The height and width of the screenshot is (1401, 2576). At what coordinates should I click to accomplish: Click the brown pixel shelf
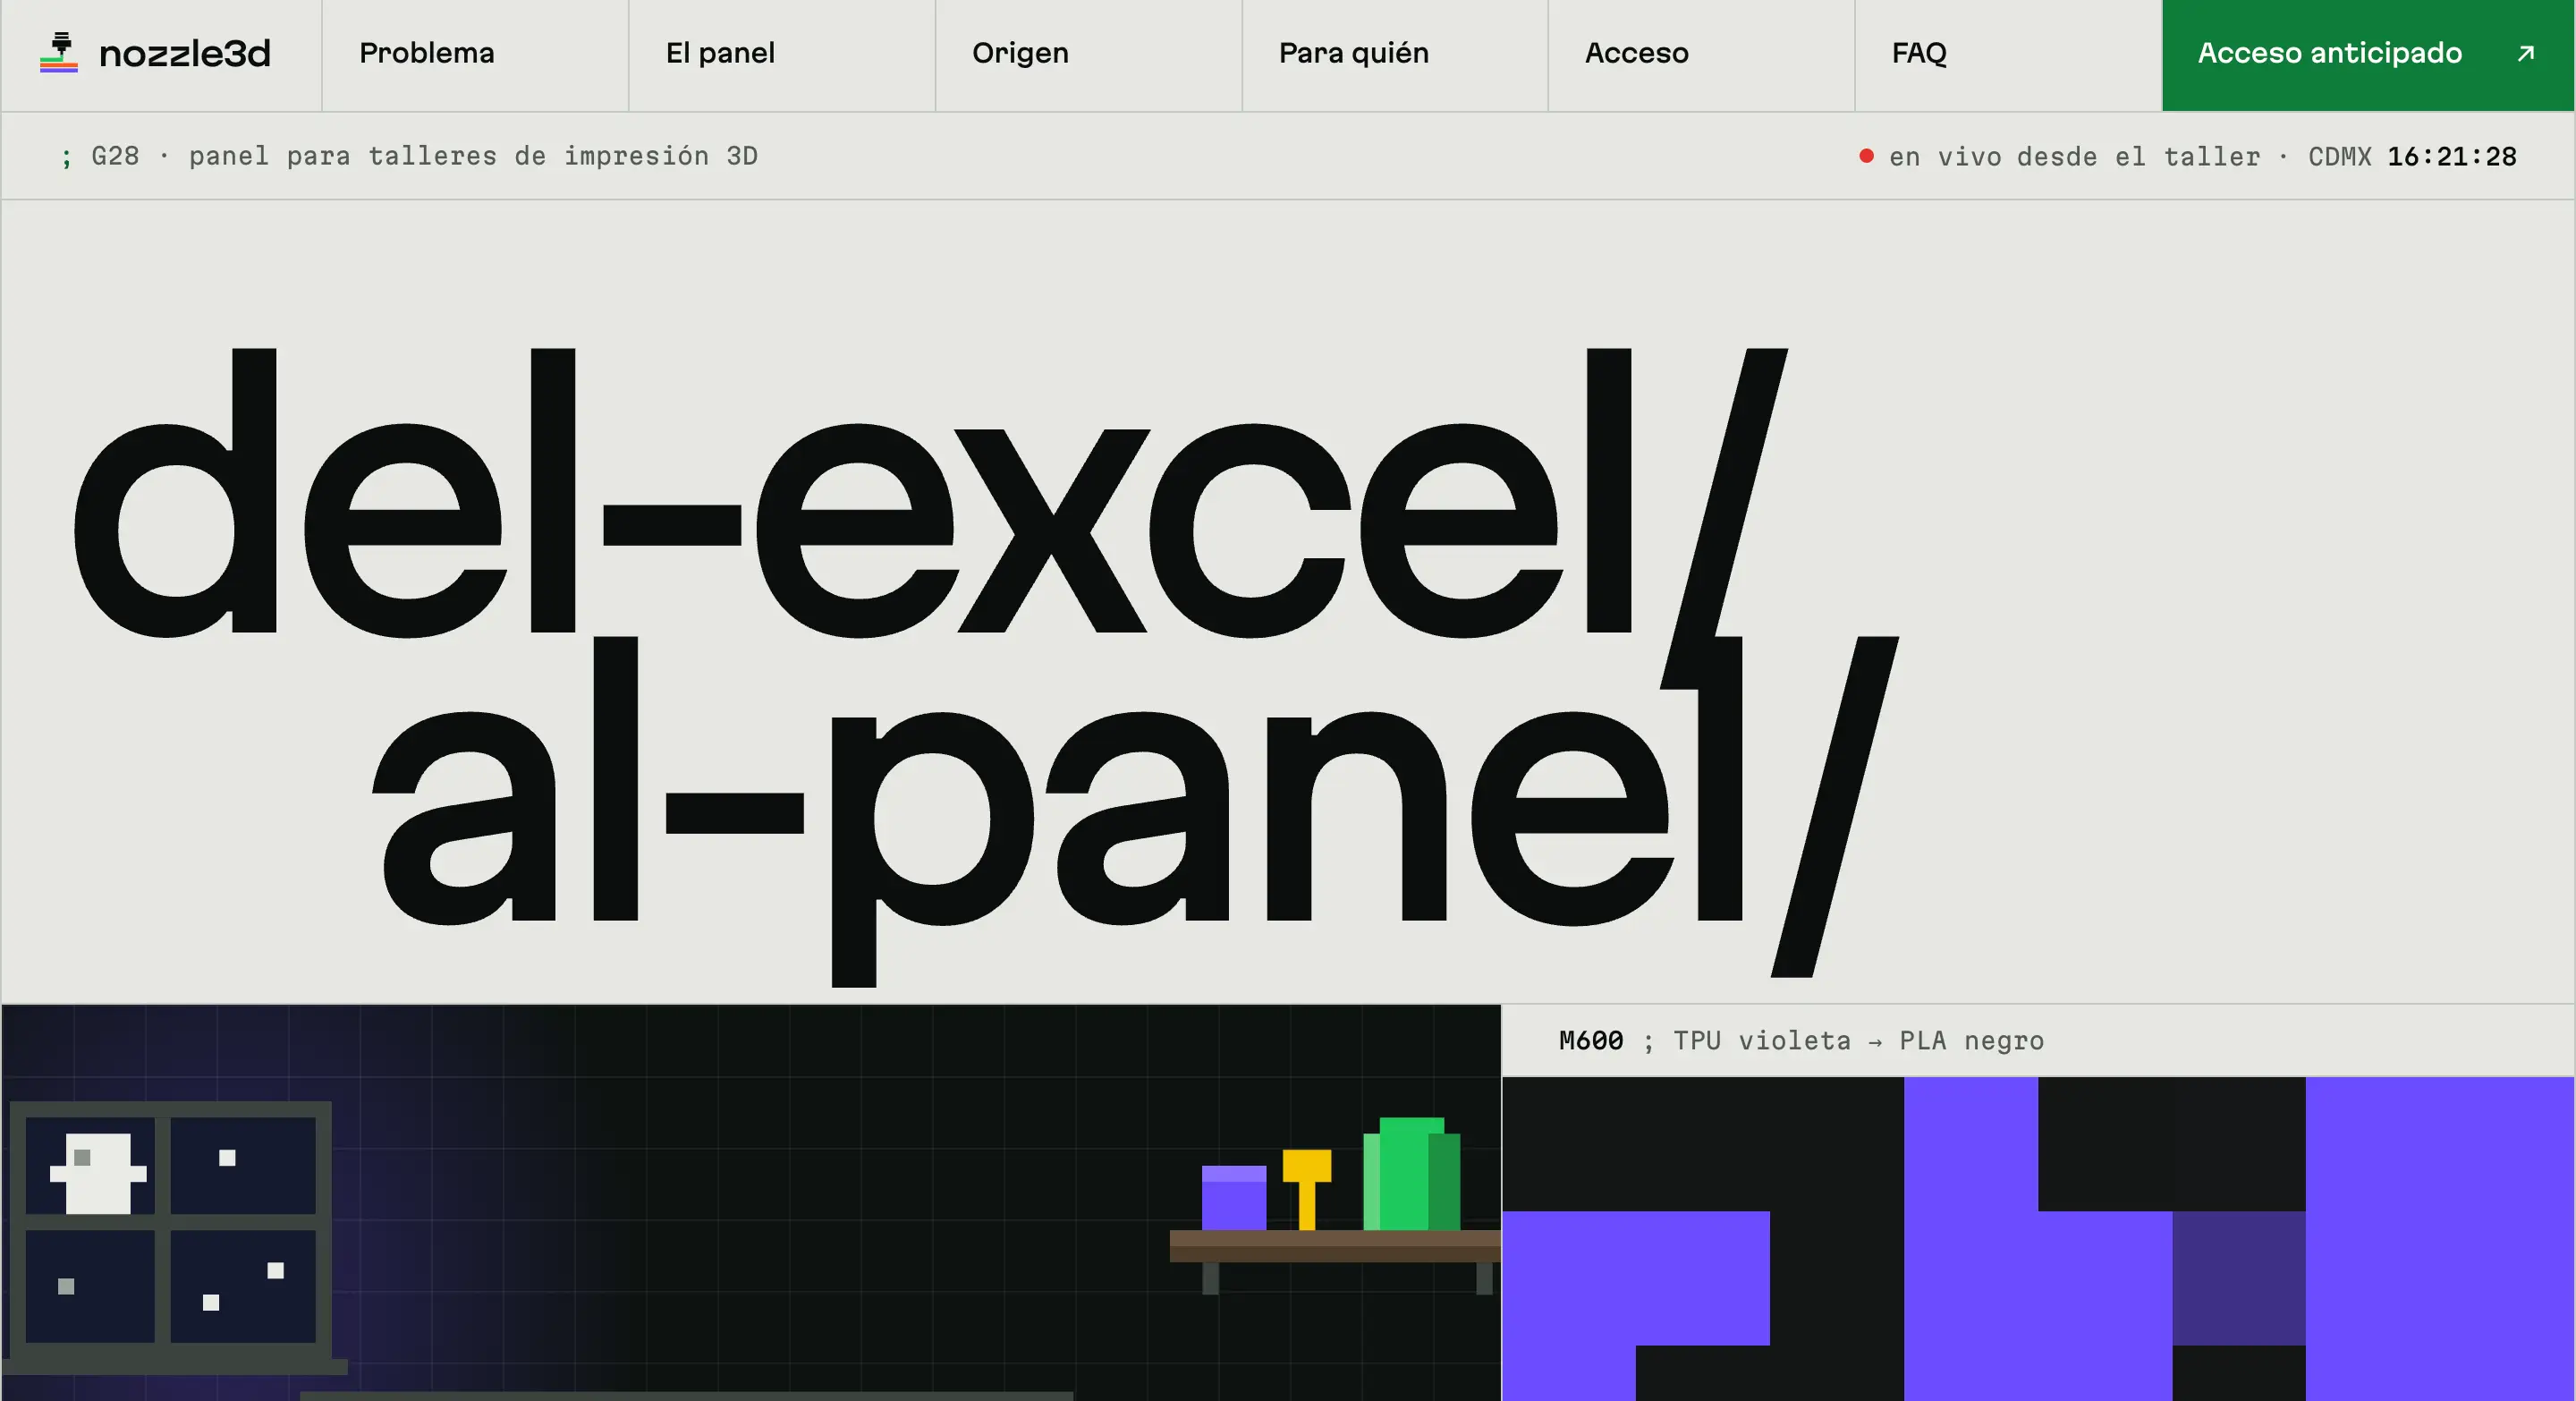pyautogui.click(x=1335, y=1247)
